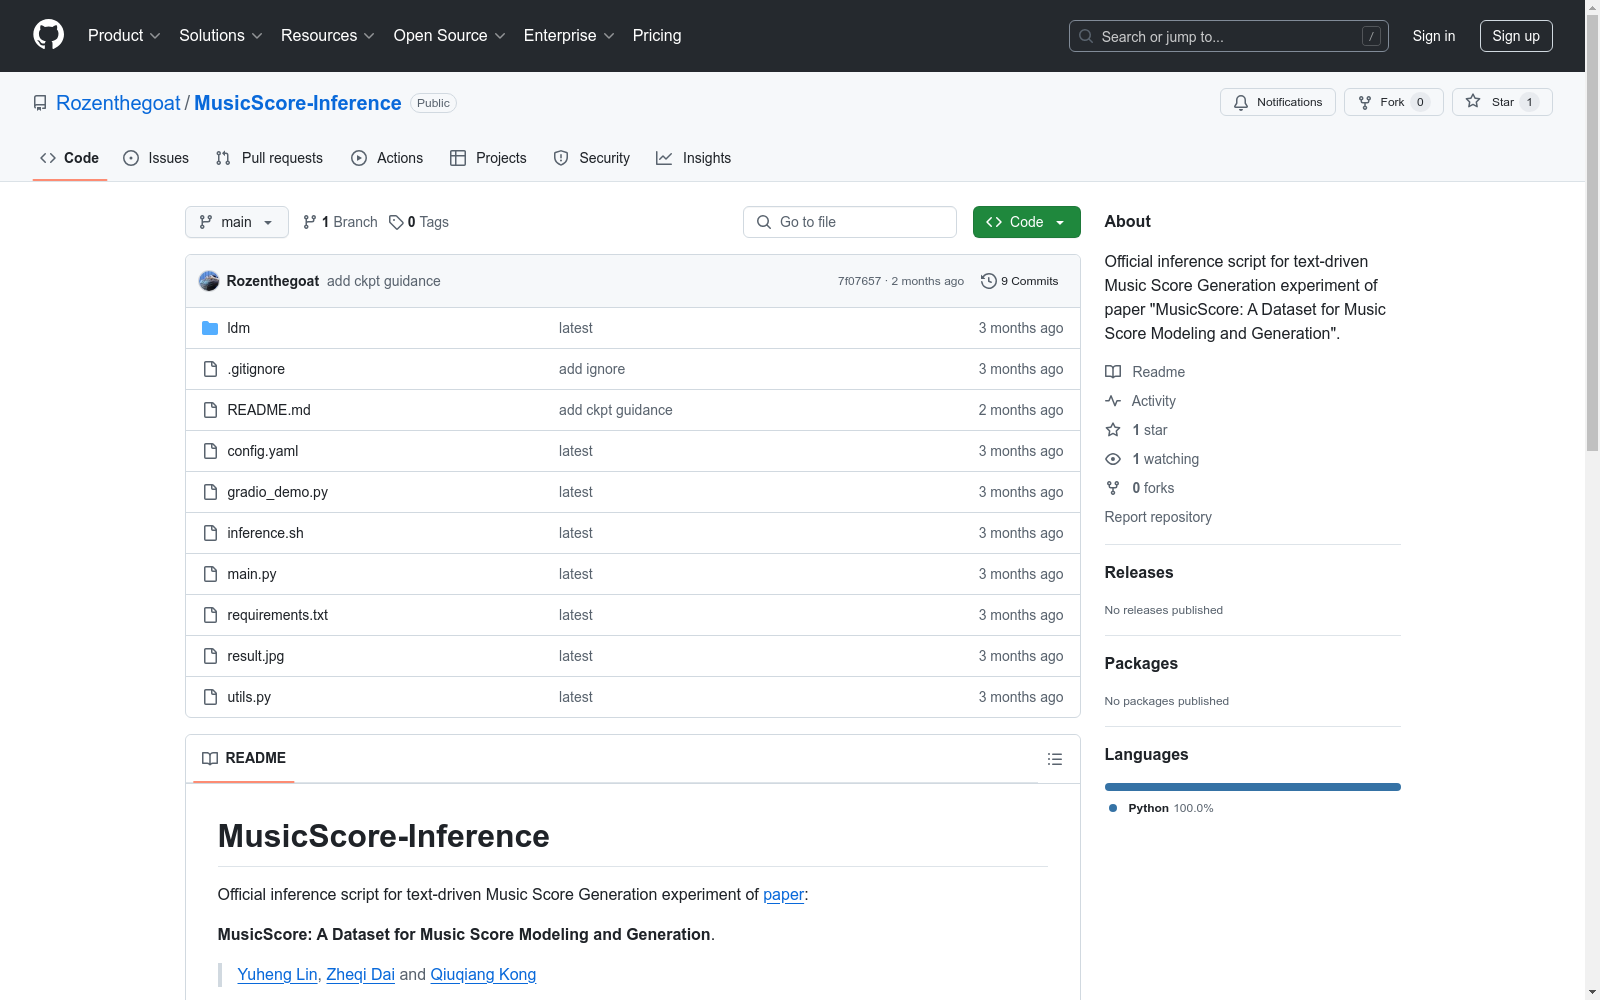This screenshot has width=1600, height=1000.
Task: Expand the Solutions menu
Action: [220, 35]
